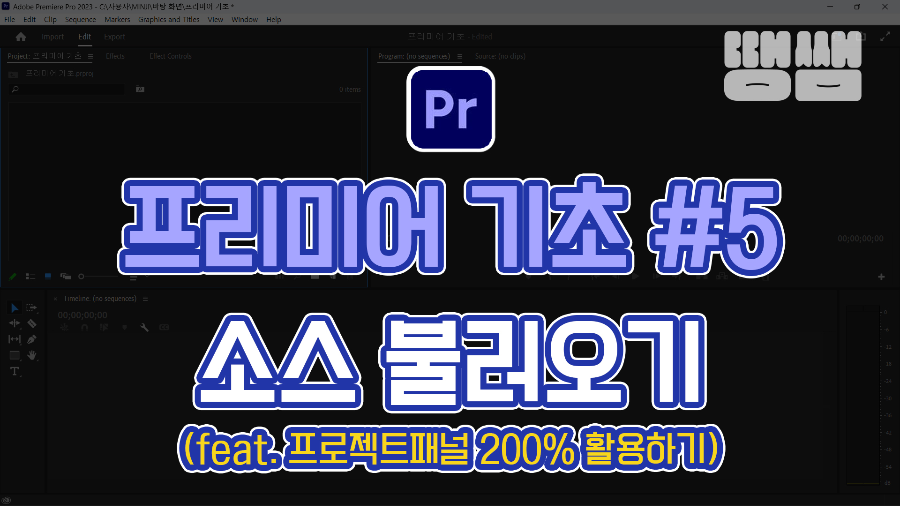The width and height of the screenshot is (900, 506).
Task: Click the Timeline timecode 00;00;00;00
Action: [x=82, y=315]
